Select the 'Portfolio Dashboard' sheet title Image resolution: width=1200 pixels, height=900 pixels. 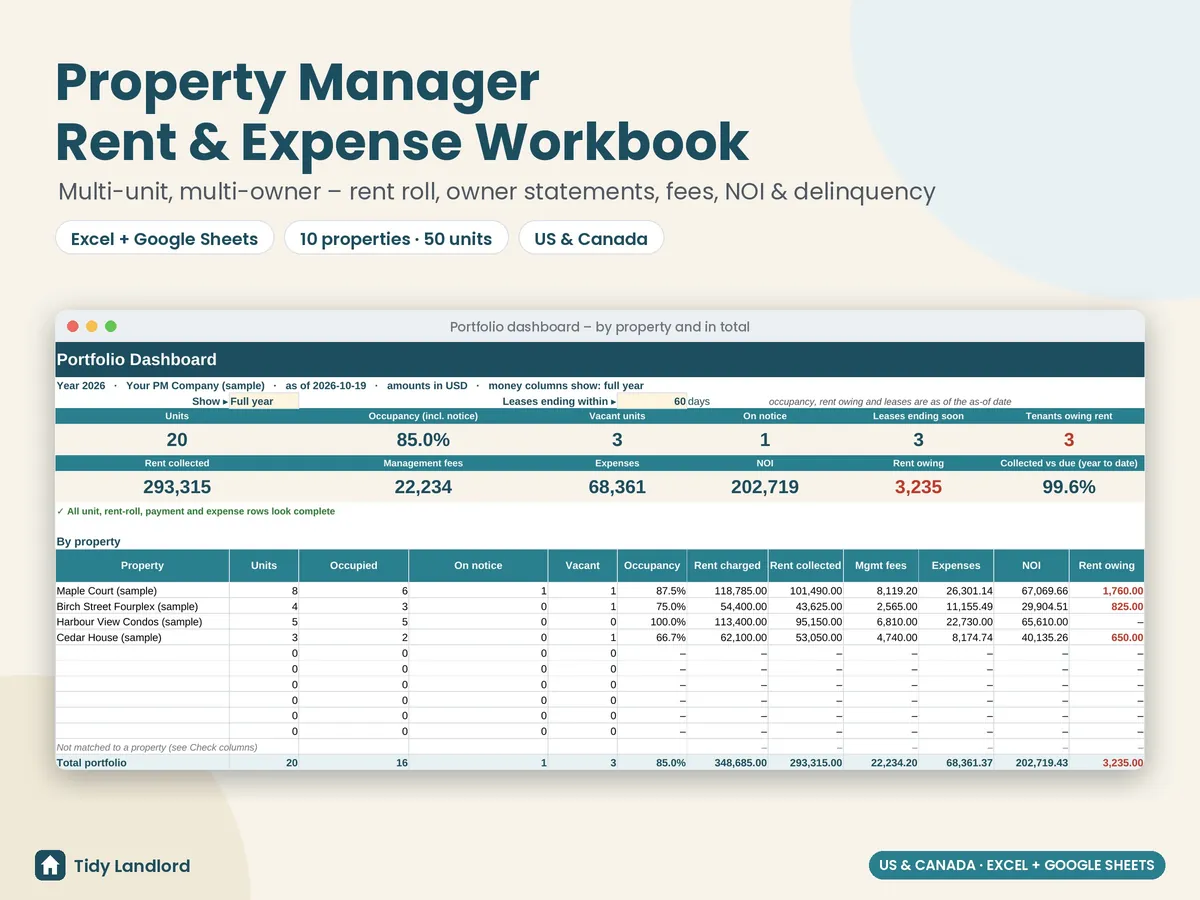point(137,359)
